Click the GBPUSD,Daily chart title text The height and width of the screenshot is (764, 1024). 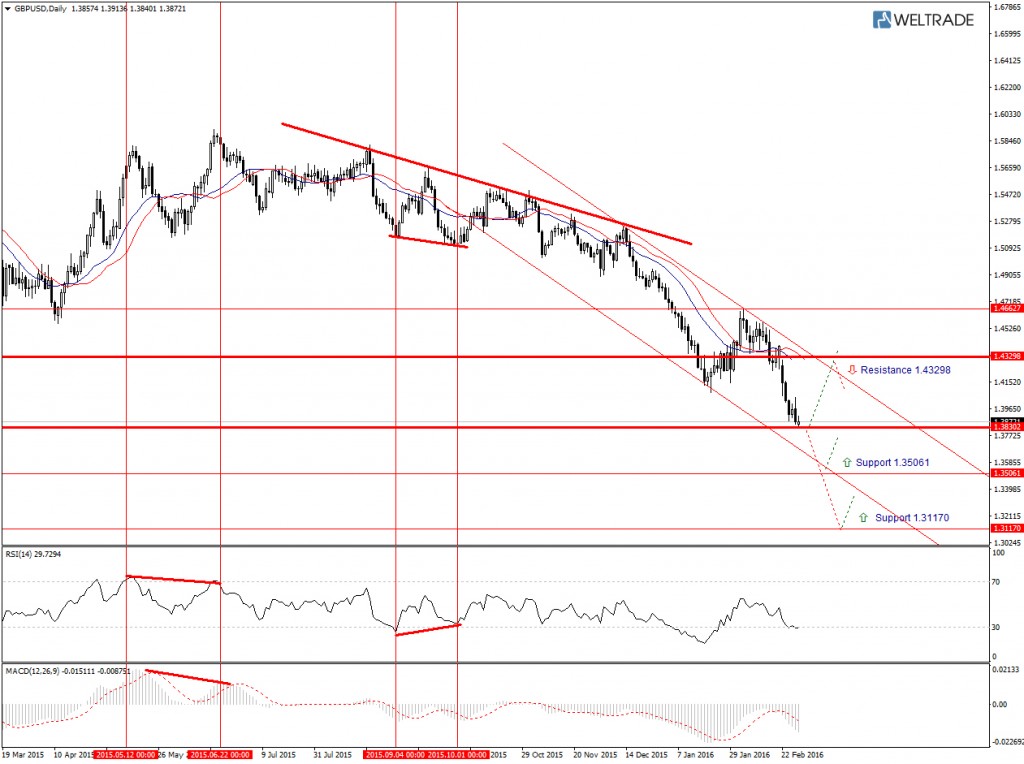pyautogui.click(x=40, y=9)
